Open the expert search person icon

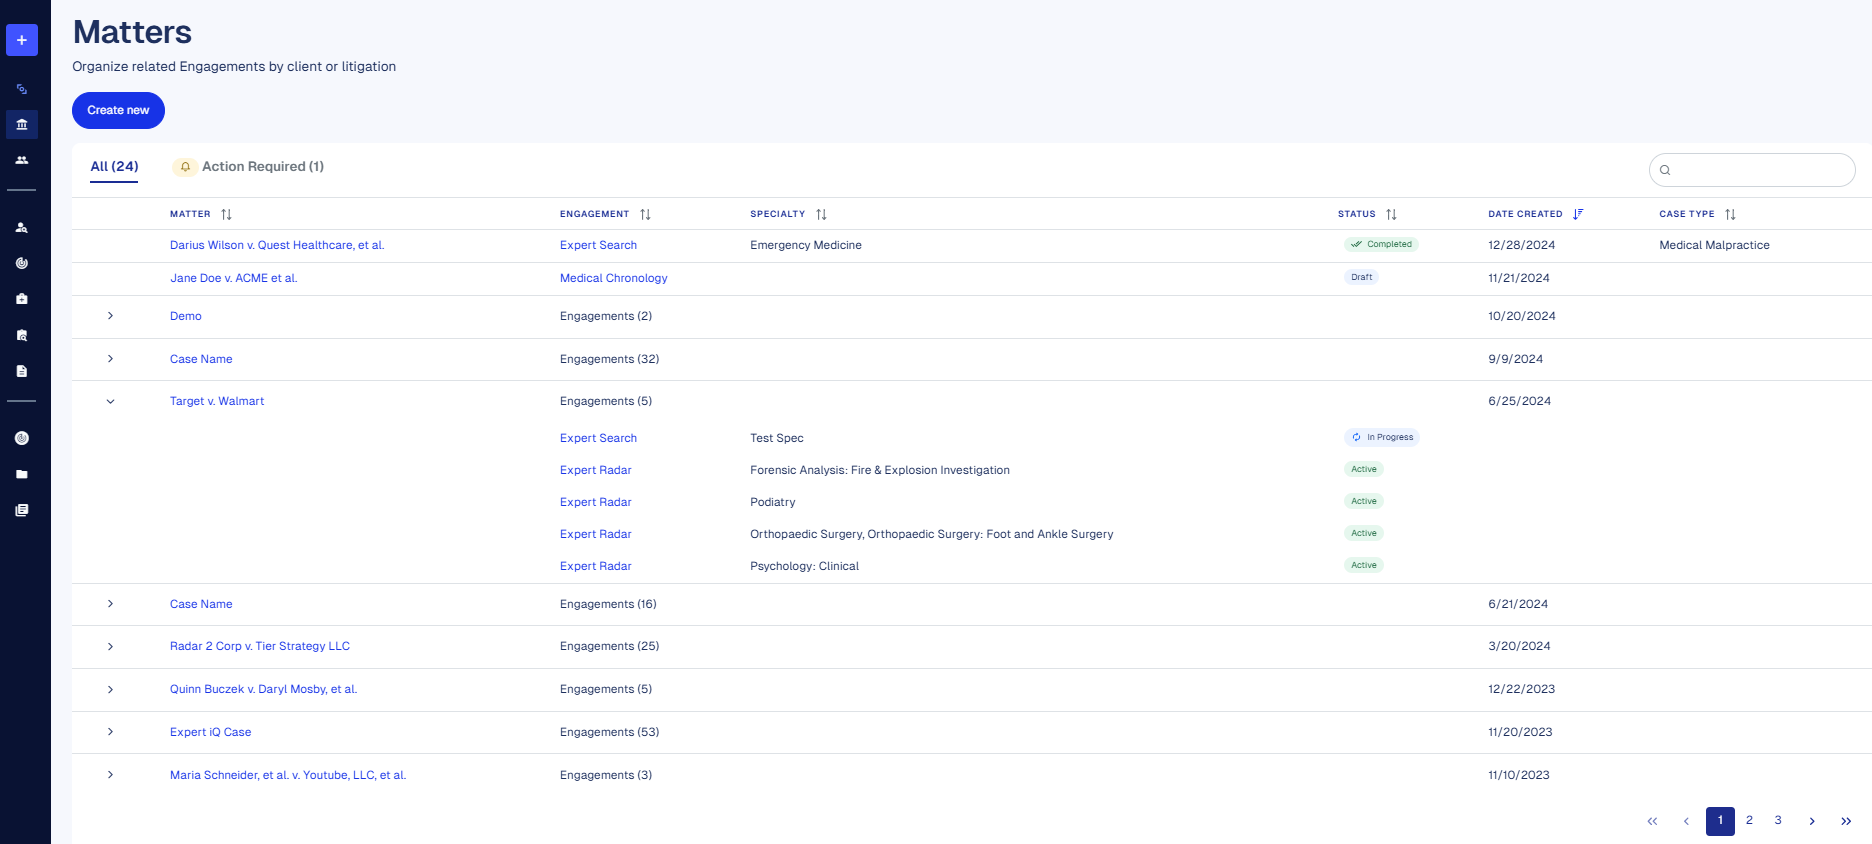pos(22,228)
